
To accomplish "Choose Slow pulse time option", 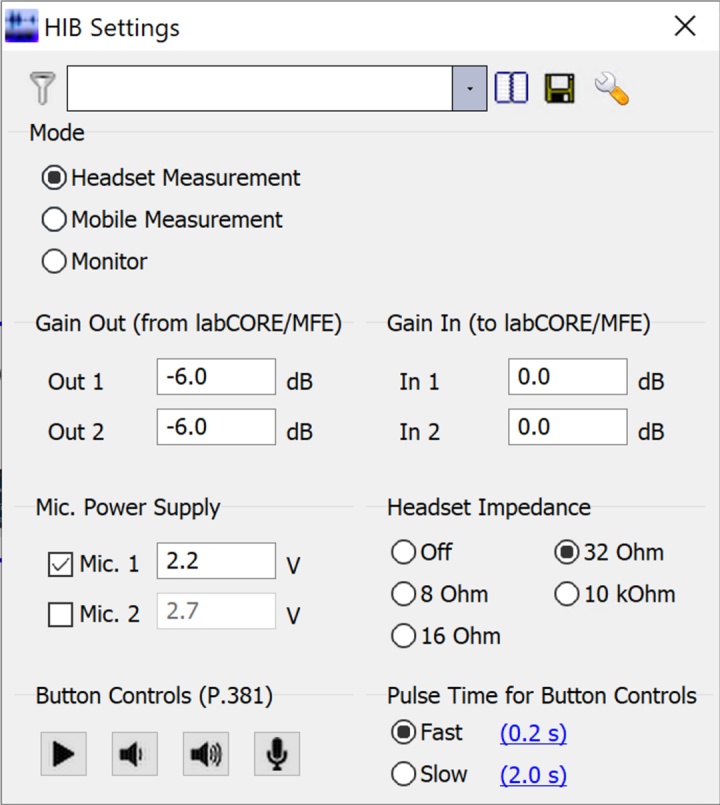I will pyautogui.click(x=404, y=774).
